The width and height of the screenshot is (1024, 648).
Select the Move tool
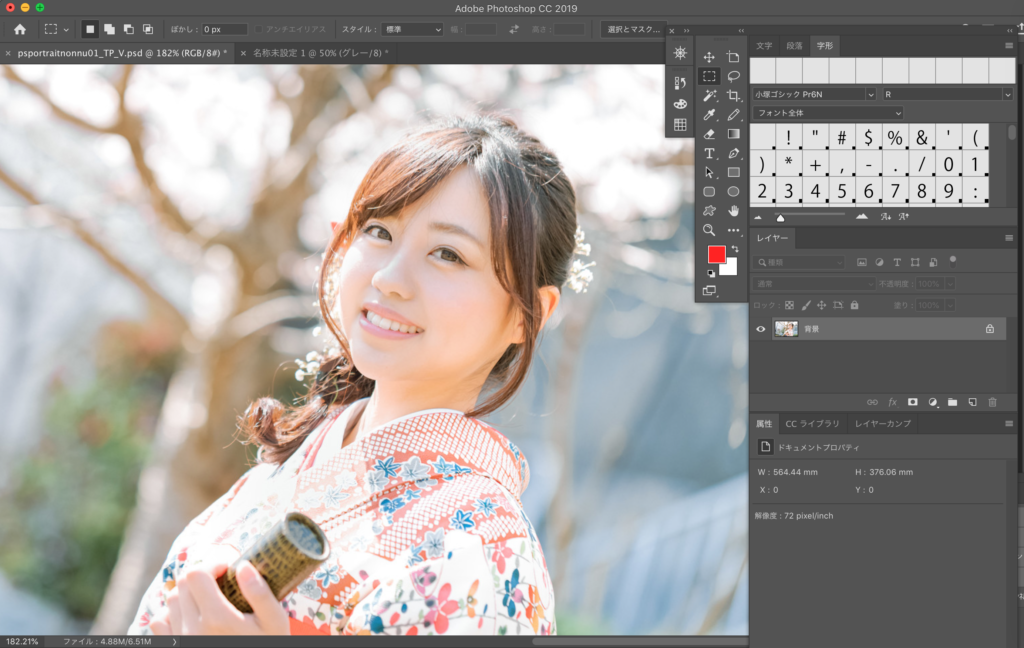point(709,57)
